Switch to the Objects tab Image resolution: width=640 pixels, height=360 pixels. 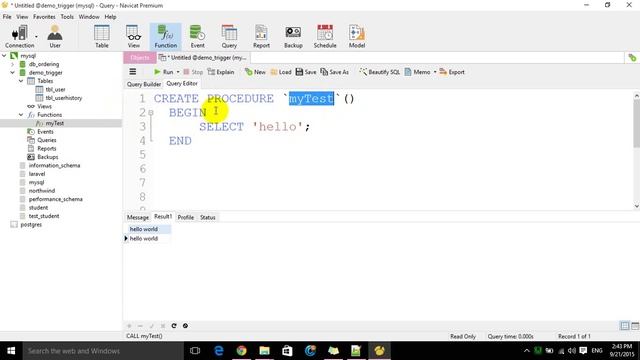(x=140, y=58)
